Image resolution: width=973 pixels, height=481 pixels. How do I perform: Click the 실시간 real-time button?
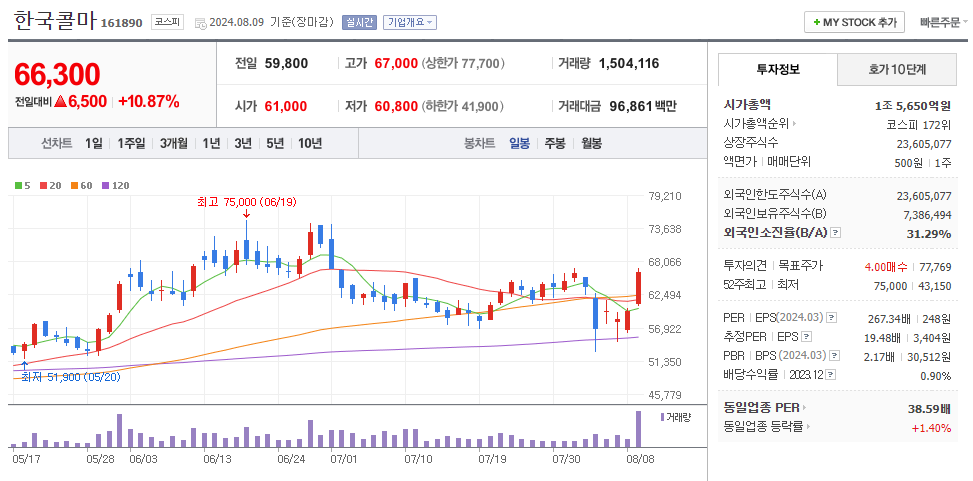pyautogui.click(x=359, y=22)
